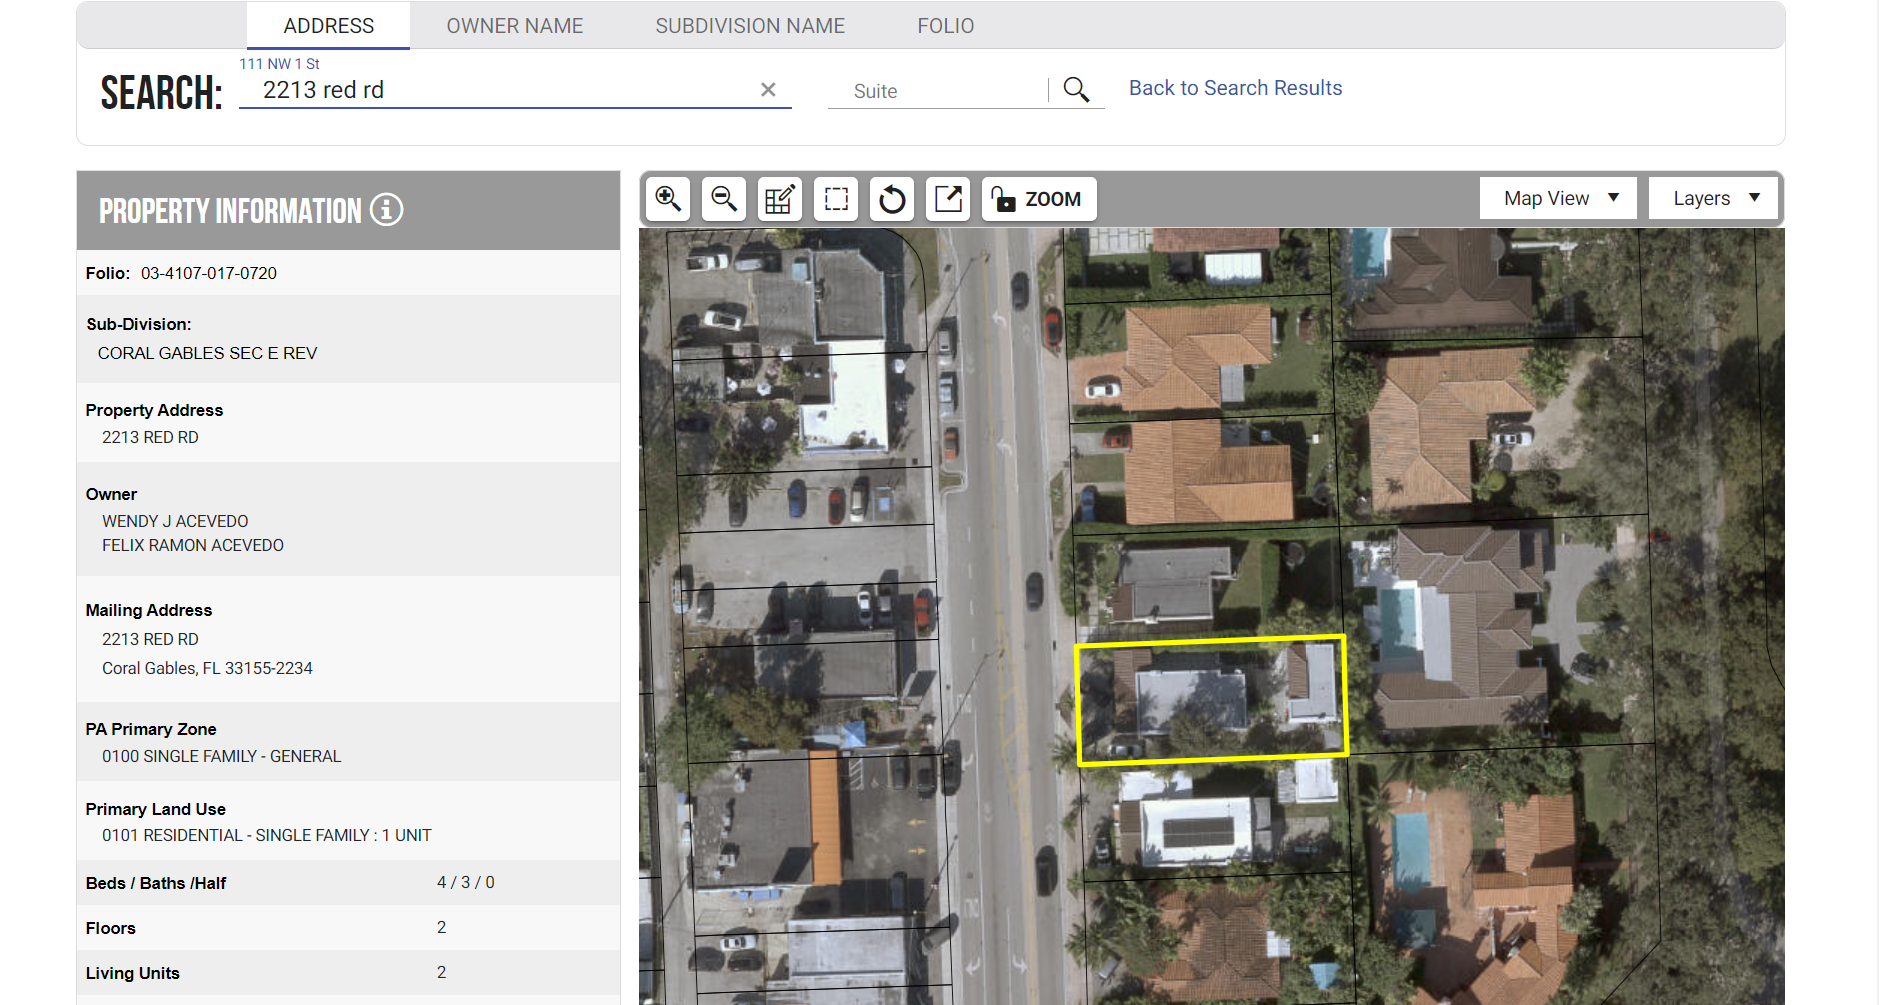Click the search magnifying glass icon
The image size is (1879, 1005).
(1076, 90)
